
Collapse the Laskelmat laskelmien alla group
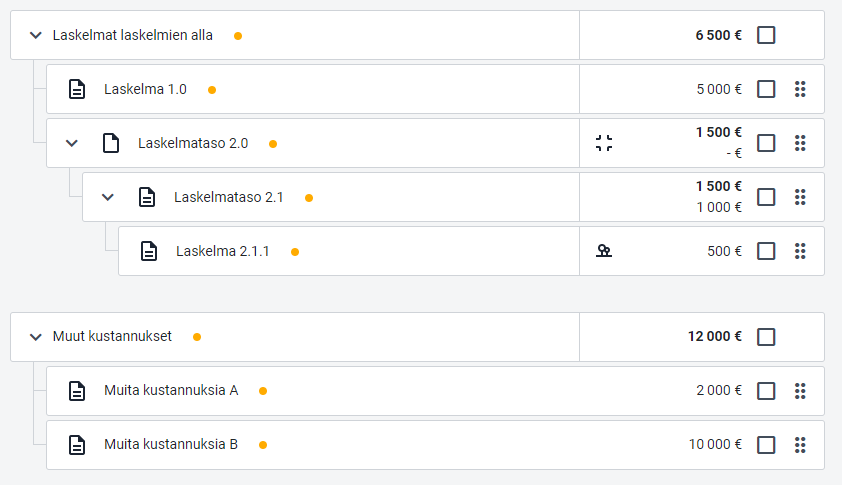click(35, 35)
